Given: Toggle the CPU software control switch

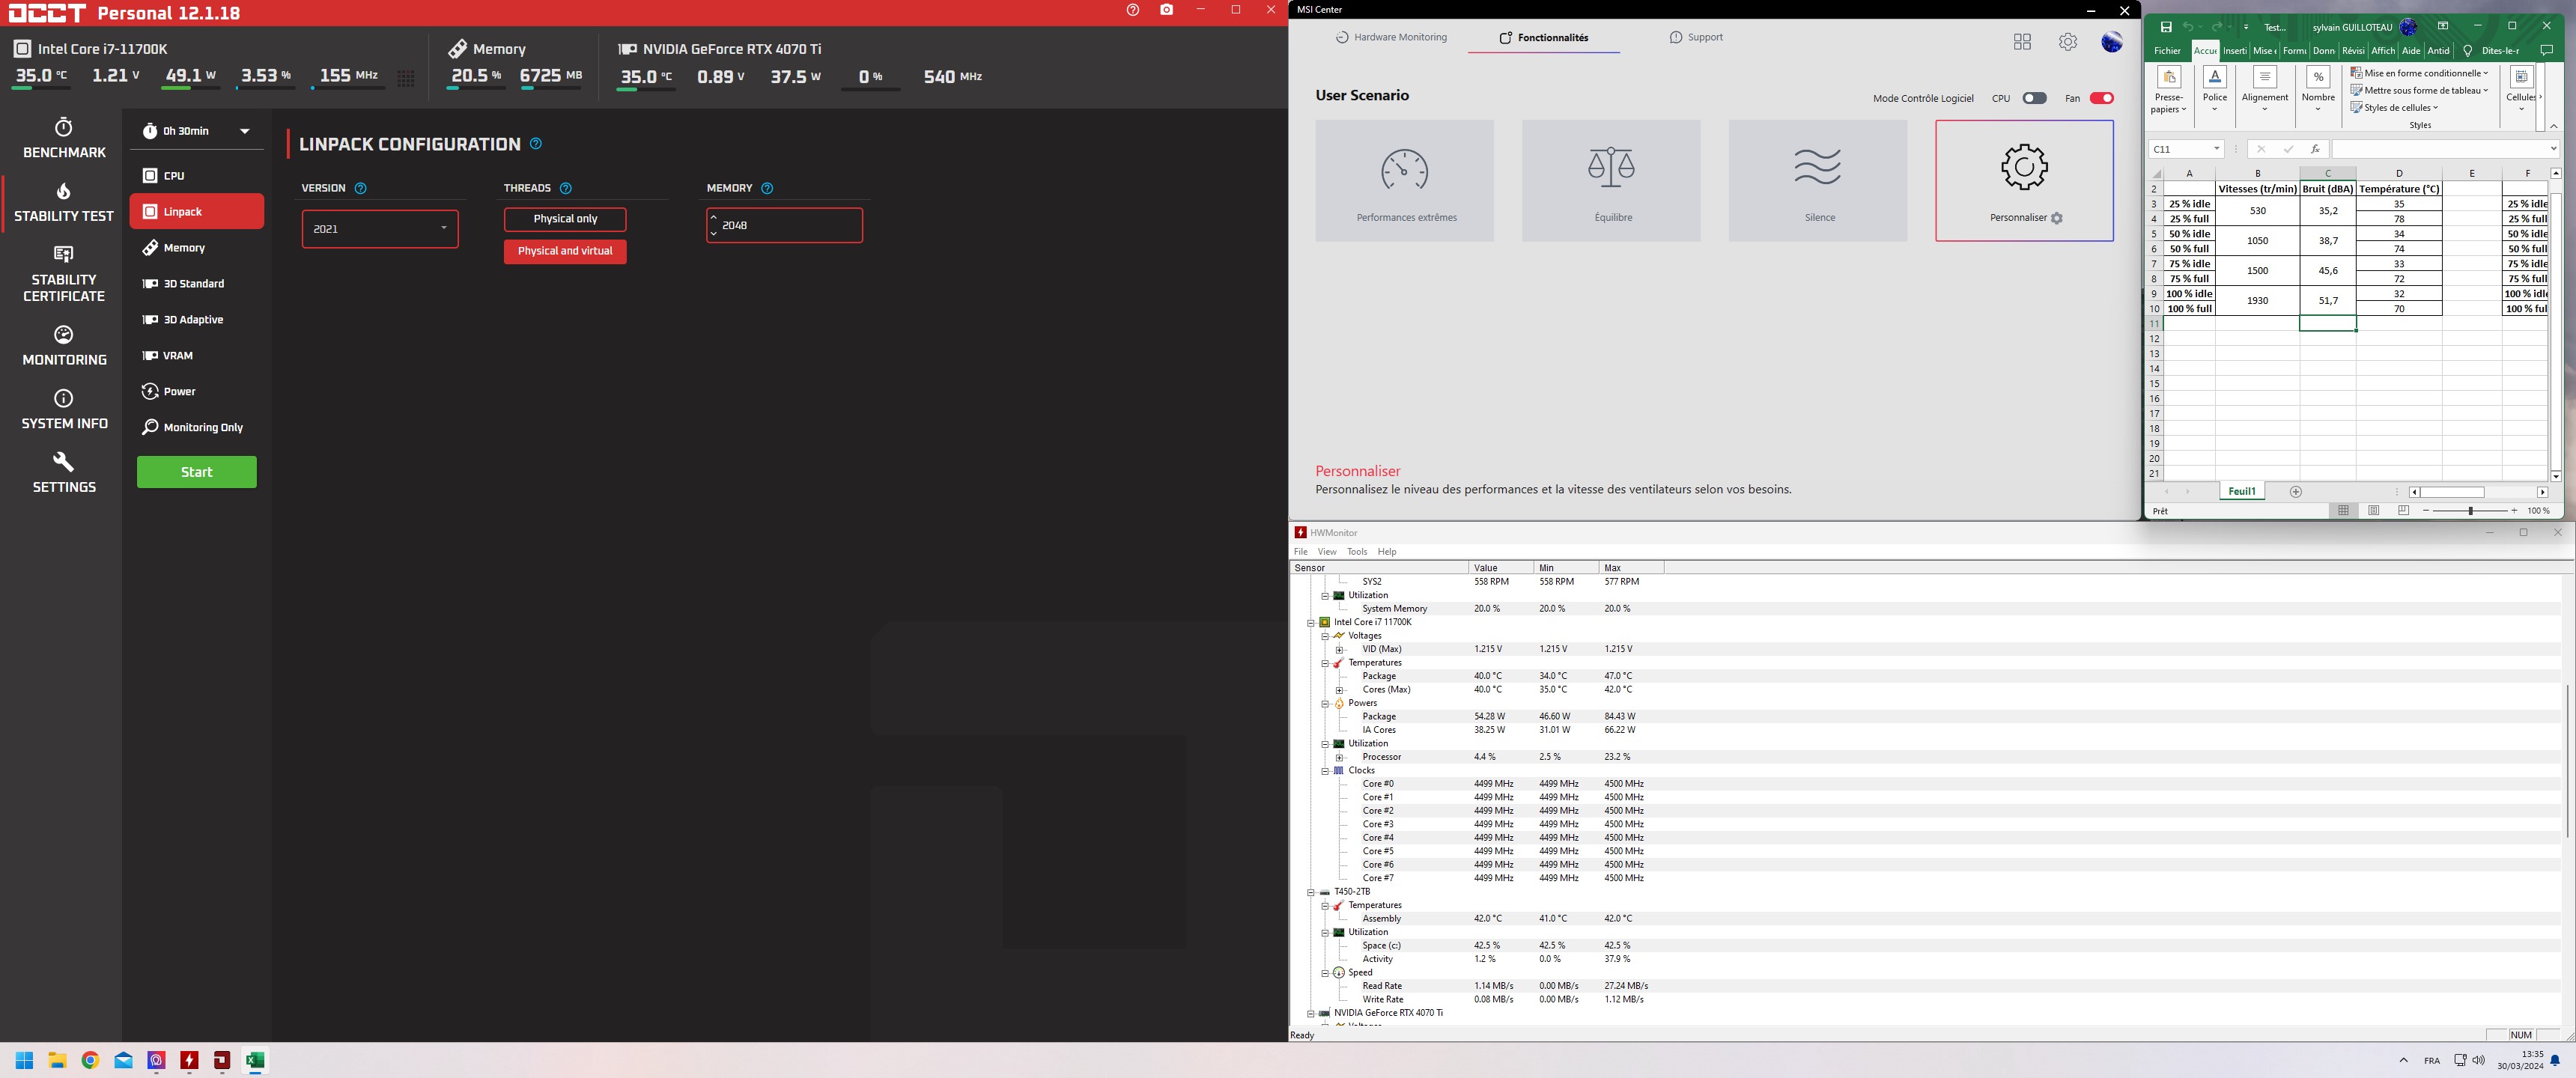Looking at the screenshot, I should 2034,98.
